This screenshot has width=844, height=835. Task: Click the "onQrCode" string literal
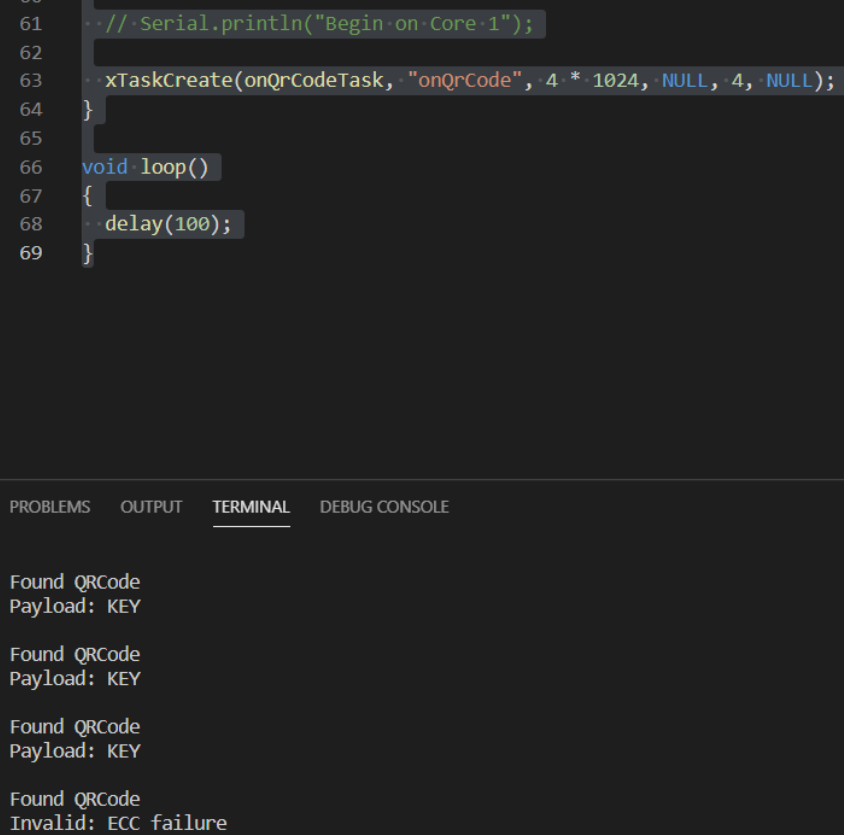click(x=465, y=80)
